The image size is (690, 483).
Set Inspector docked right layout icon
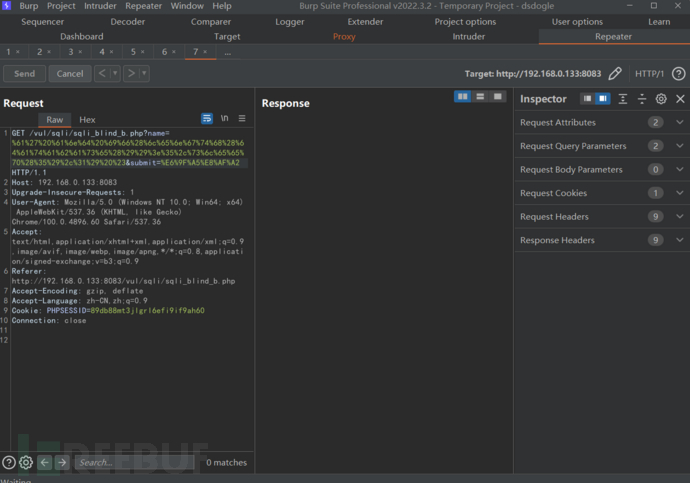point(603,99)
